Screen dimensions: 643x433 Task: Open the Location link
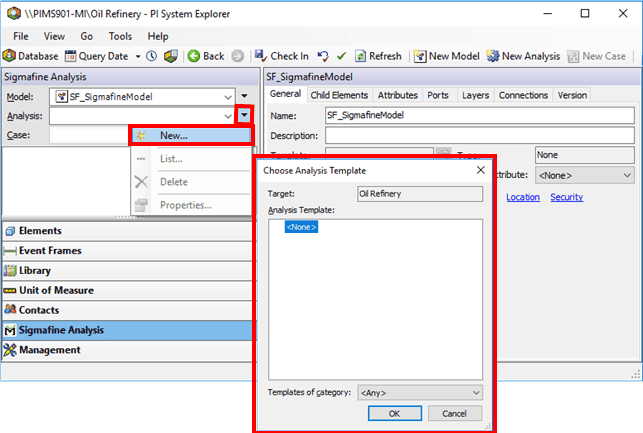[x=523, y=197]
